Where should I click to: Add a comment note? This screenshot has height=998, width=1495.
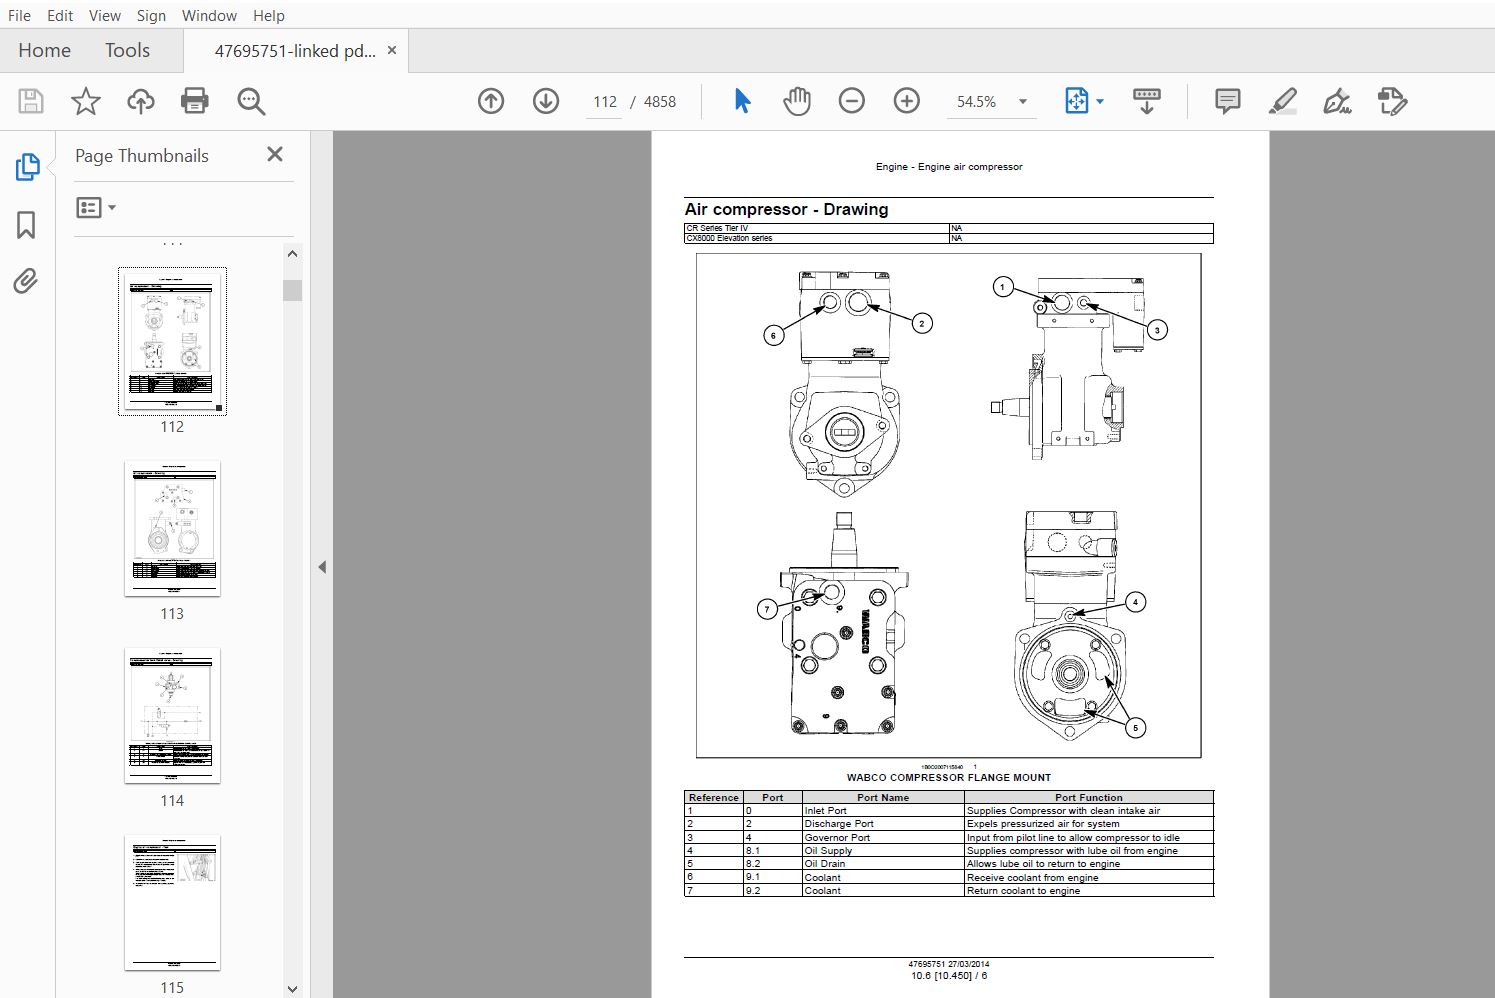(x=1228, y=101)
